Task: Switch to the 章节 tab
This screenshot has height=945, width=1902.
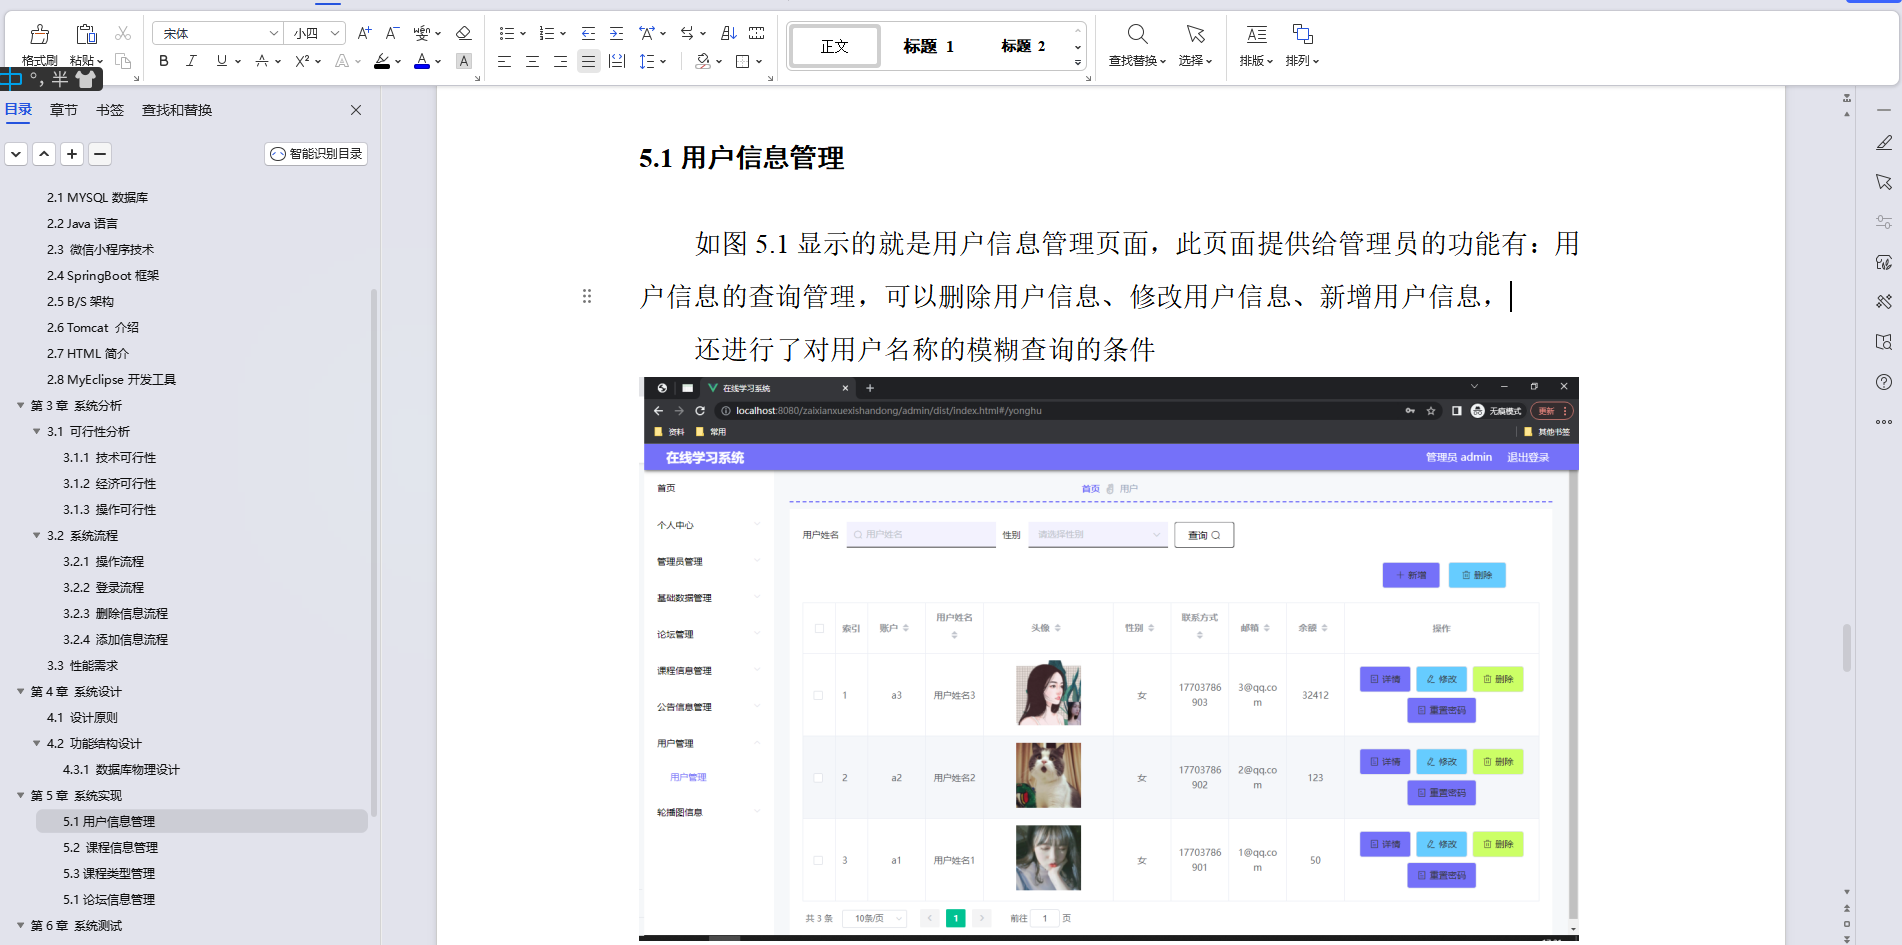Action: [63, 110]
